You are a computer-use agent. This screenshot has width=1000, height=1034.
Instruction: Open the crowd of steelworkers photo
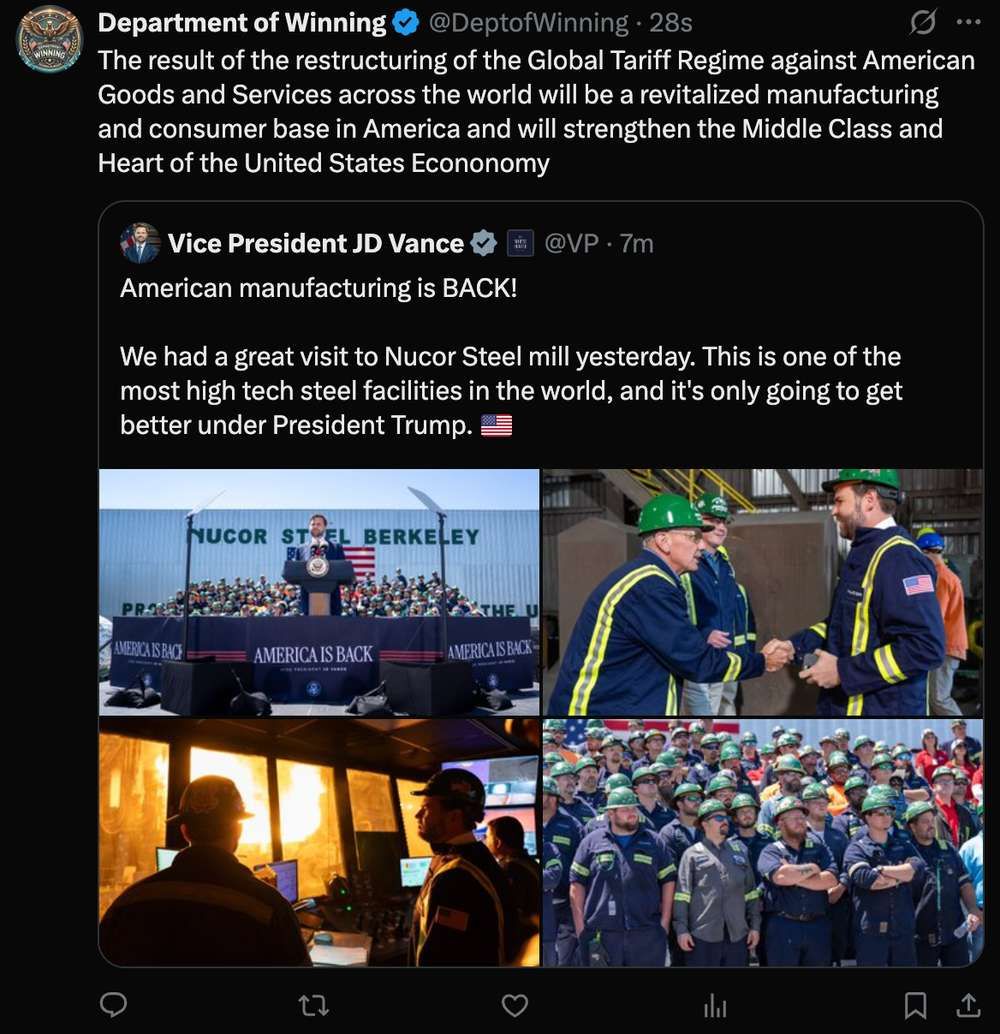click(763, 843)
